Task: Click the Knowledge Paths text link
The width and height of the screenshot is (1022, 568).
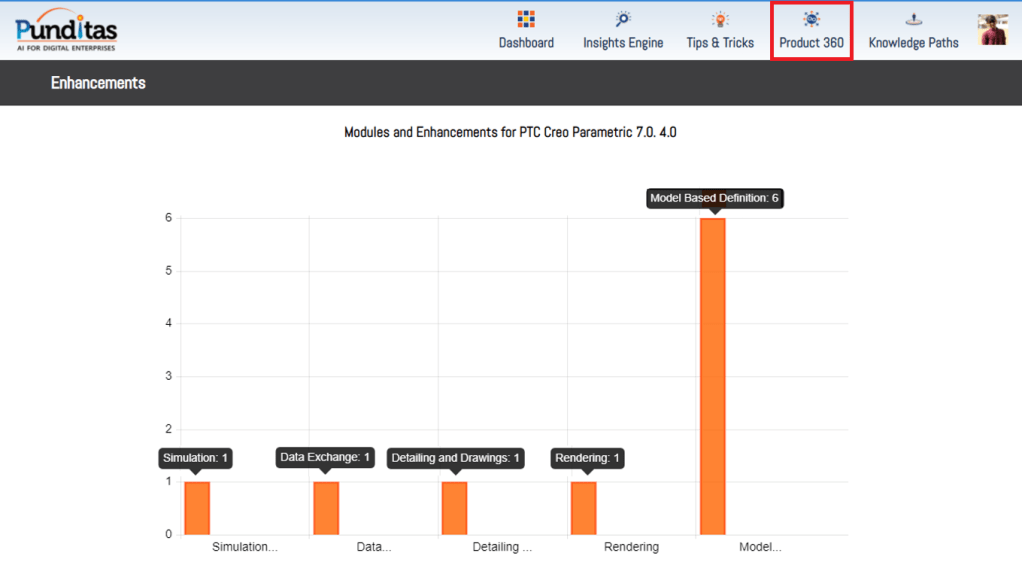Action: tap(913, 43)
